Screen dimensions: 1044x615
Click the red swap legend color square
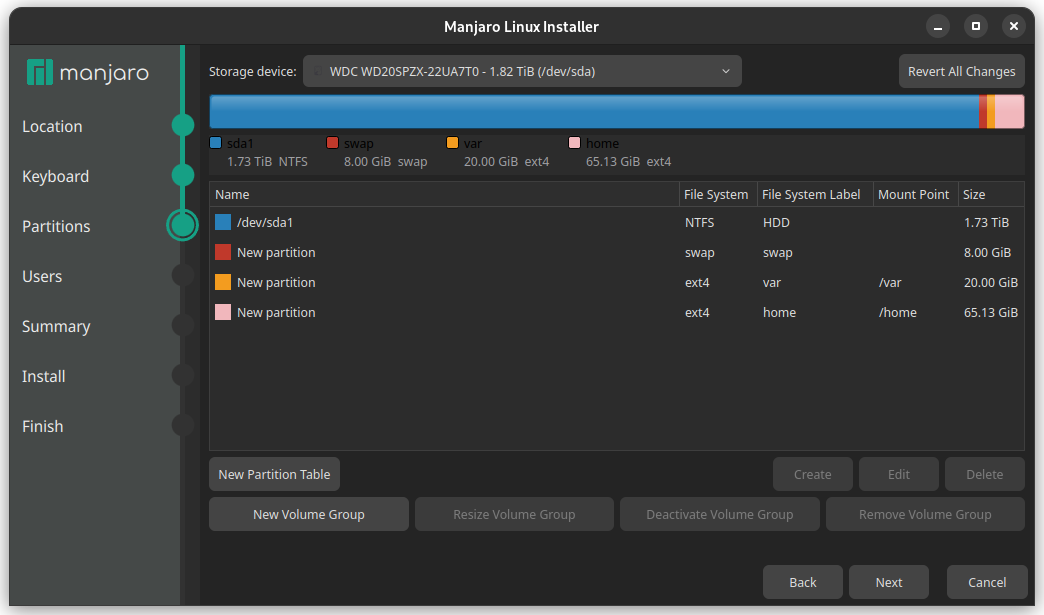point(332,142)
